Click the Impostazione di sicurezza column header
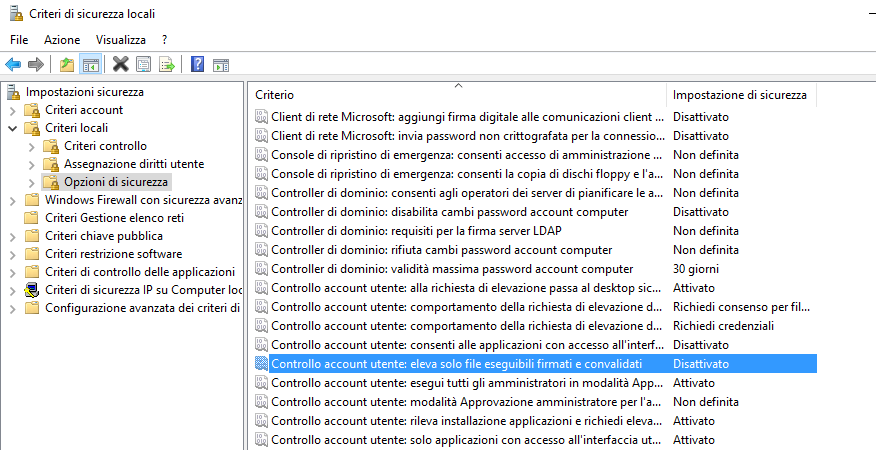This screenshot has width=876, height=450. point(740,94)
